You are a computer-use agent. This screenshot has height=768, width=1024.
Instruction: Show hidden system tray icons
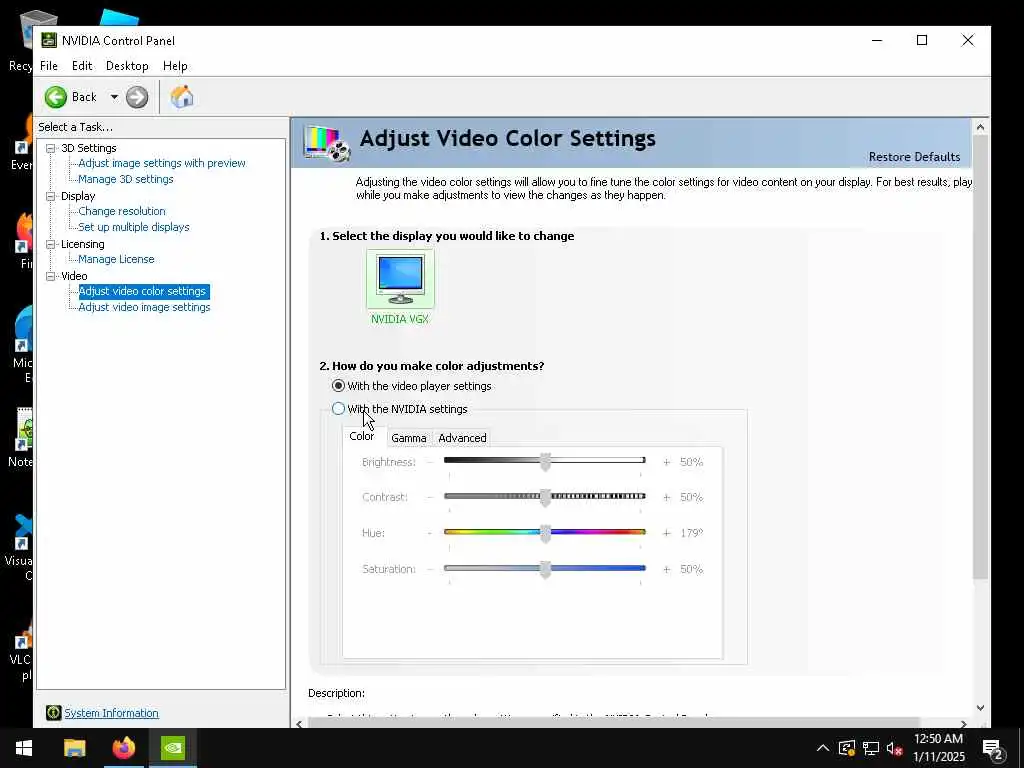point(823,748)
